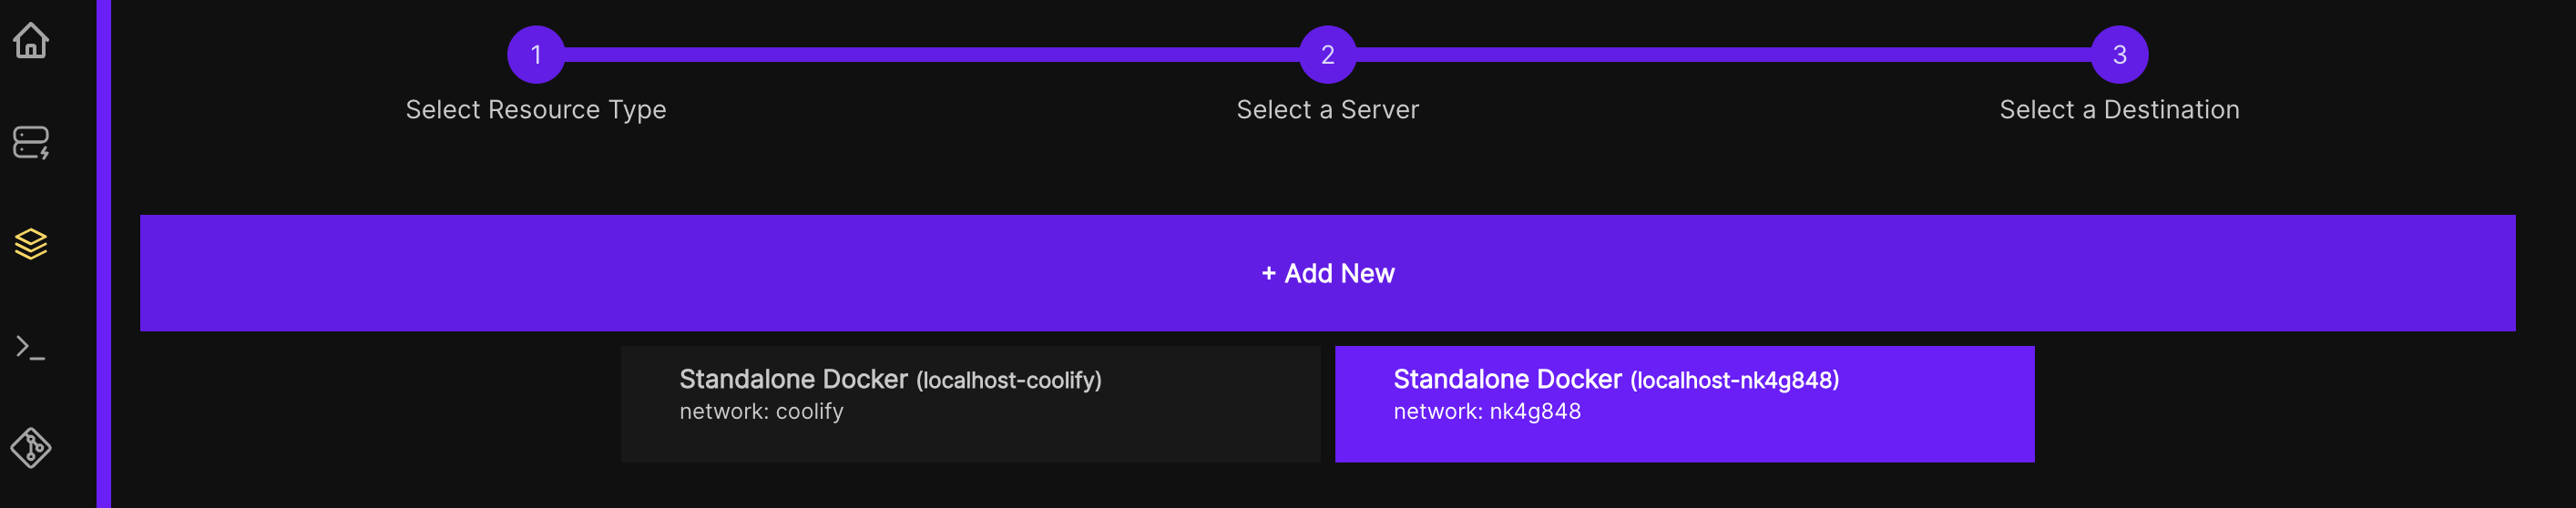The width and height of the screenshot is (2576, 508).
Task: Click the "network: coolify" text
Action: (761, 412)
